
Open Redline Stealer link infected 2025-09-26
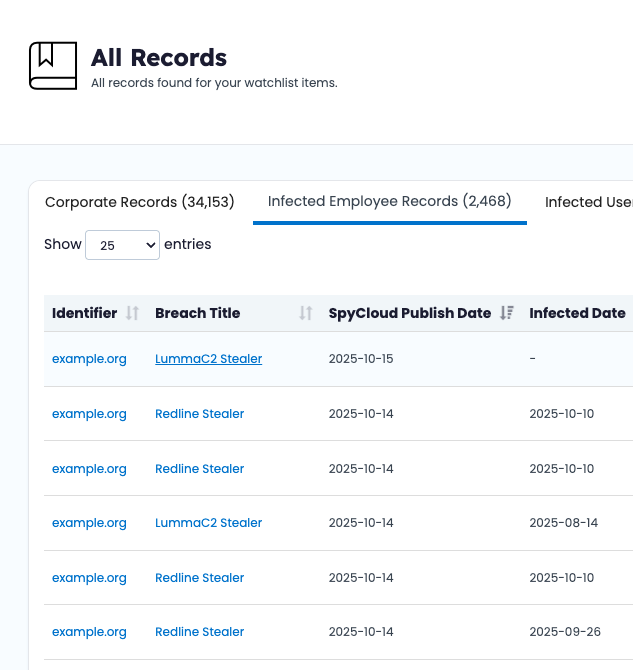[x=200, y=632]
